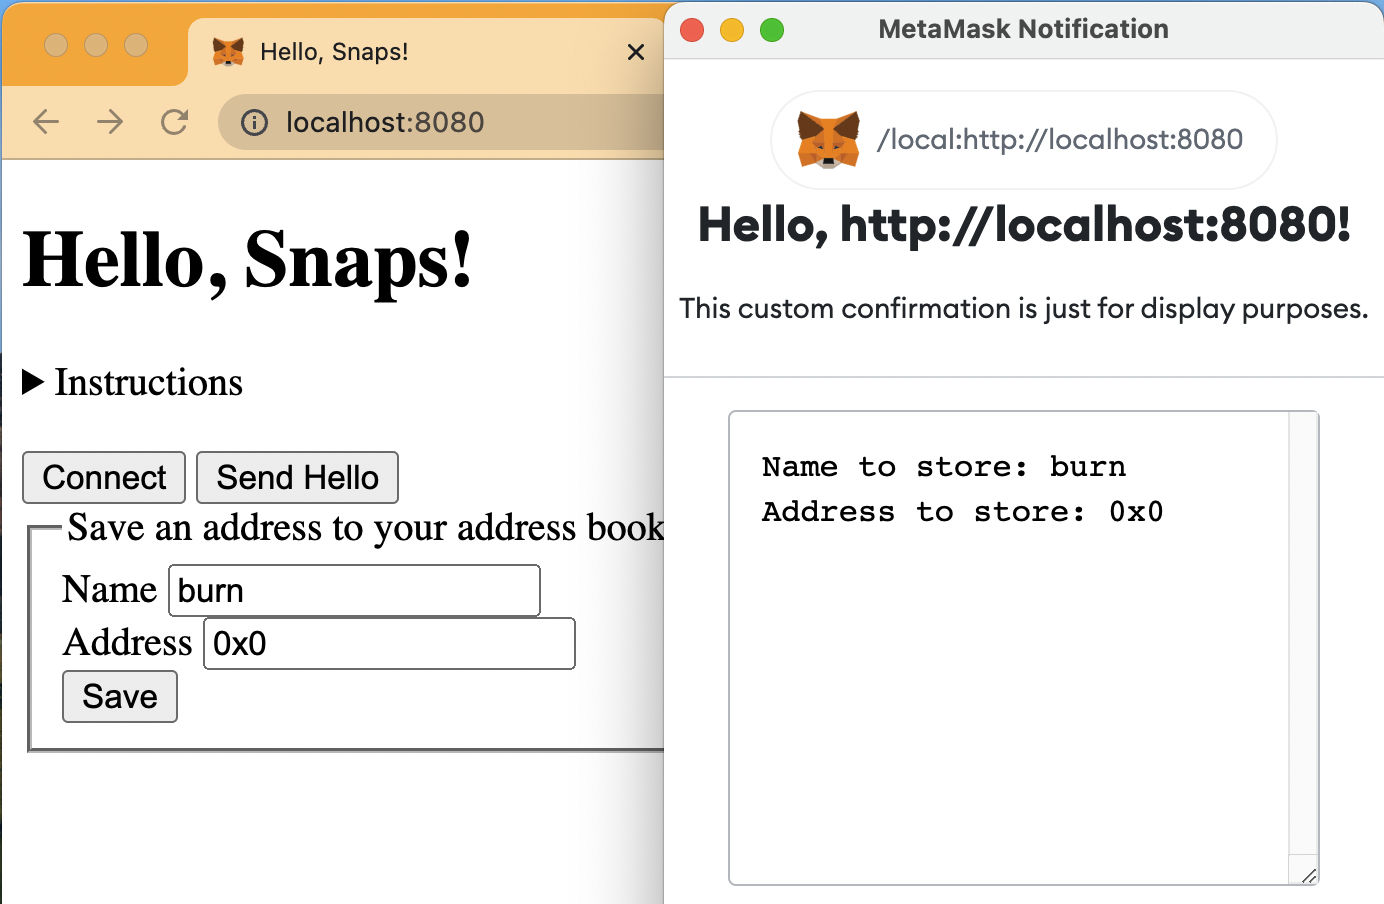Viewport: 1384px width, 904px height.
Task: Click the /local:http://localhost:8080 origin pill
Action: (x=1024, y=140)
